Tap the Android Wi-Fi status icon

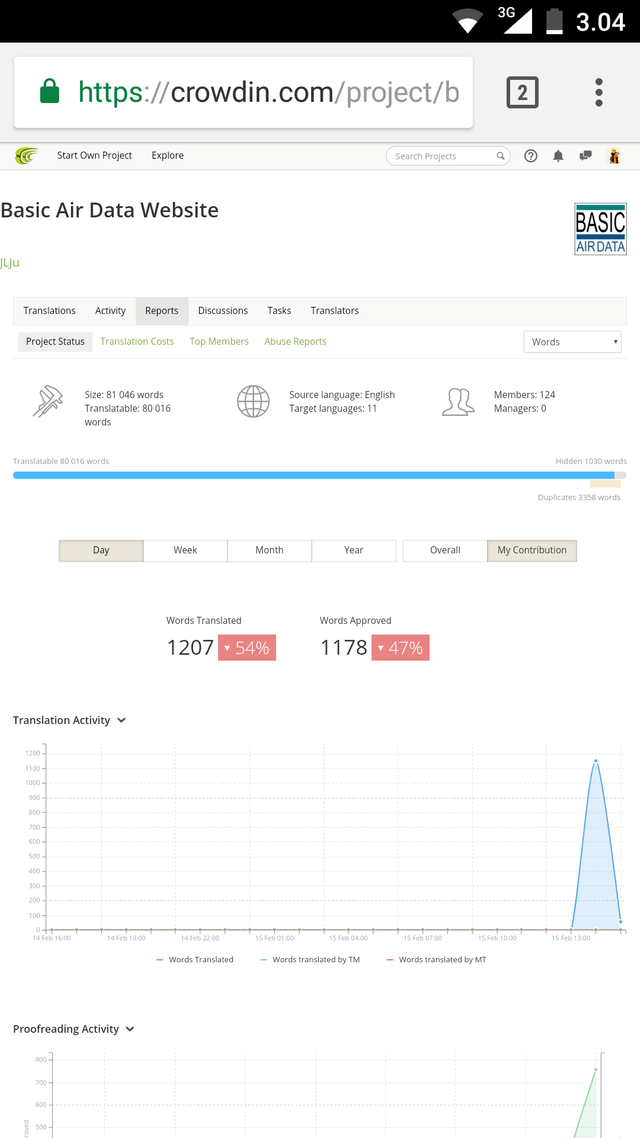coord(468,20)
